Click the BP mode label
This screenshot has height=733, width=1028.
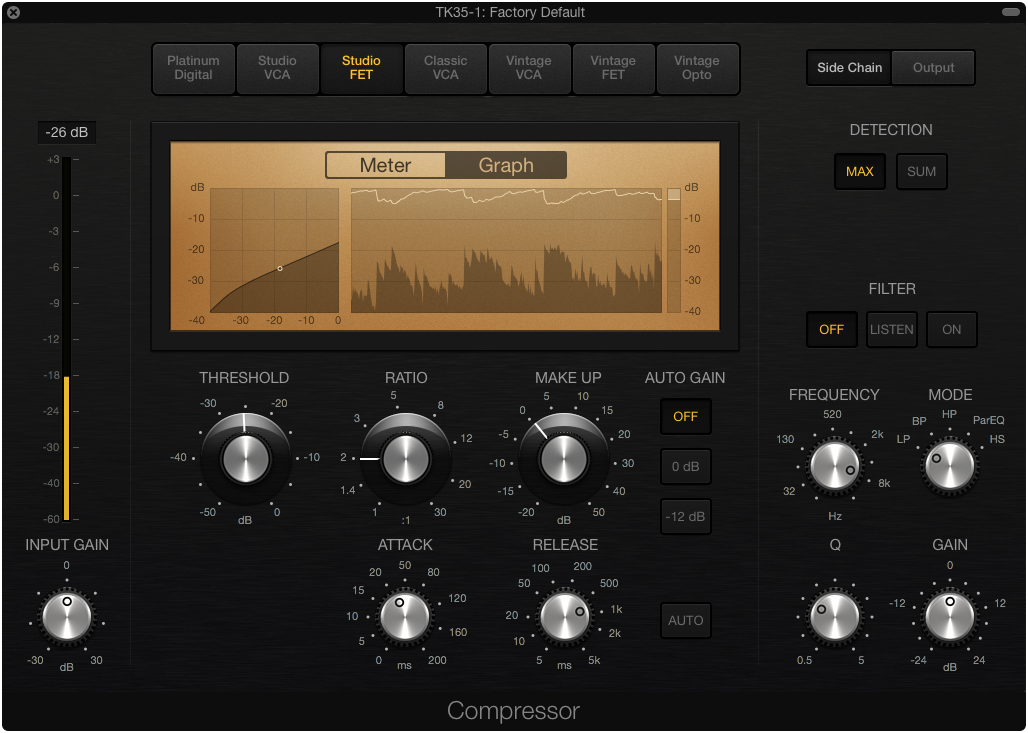(919, 421)
